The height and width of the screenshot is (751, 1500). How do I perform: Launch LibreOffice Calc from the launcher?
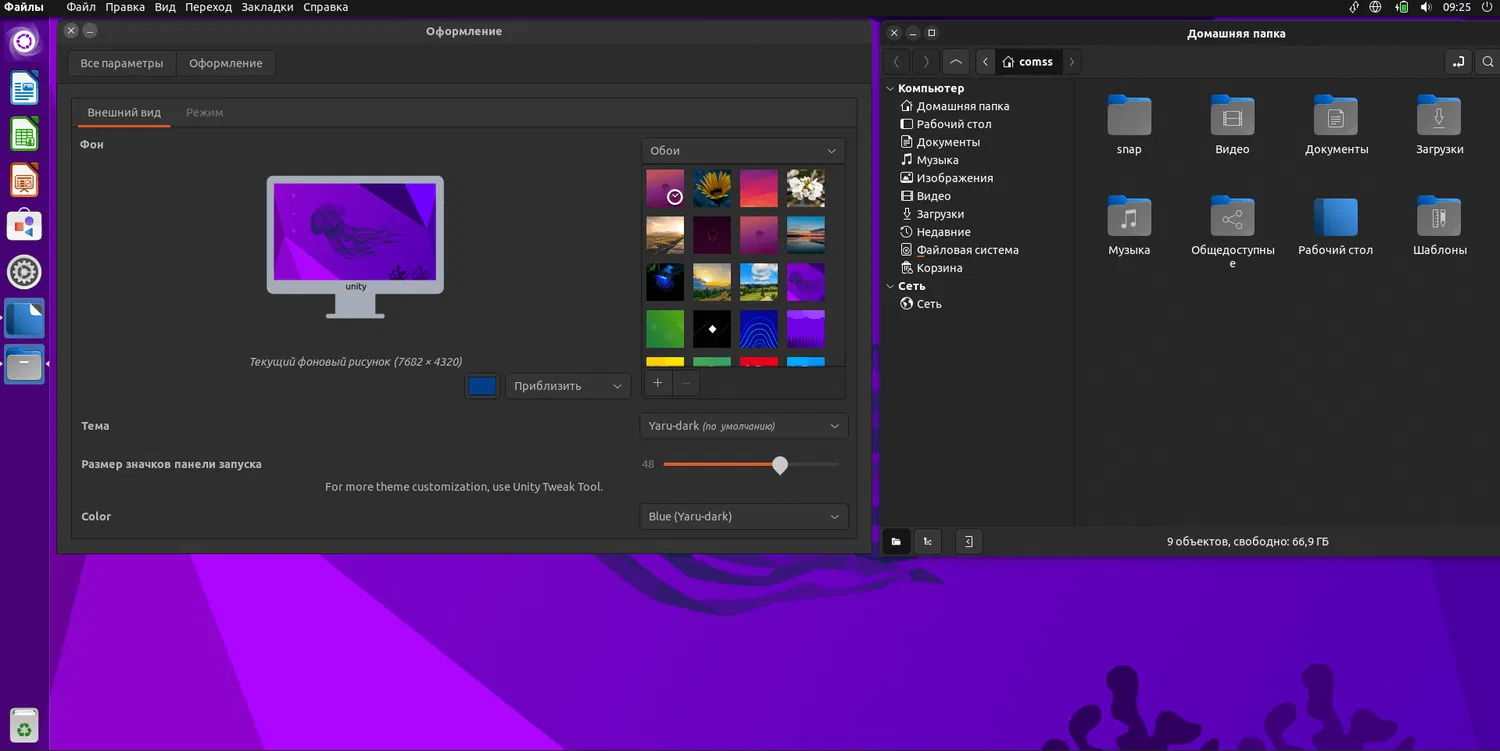24,134
